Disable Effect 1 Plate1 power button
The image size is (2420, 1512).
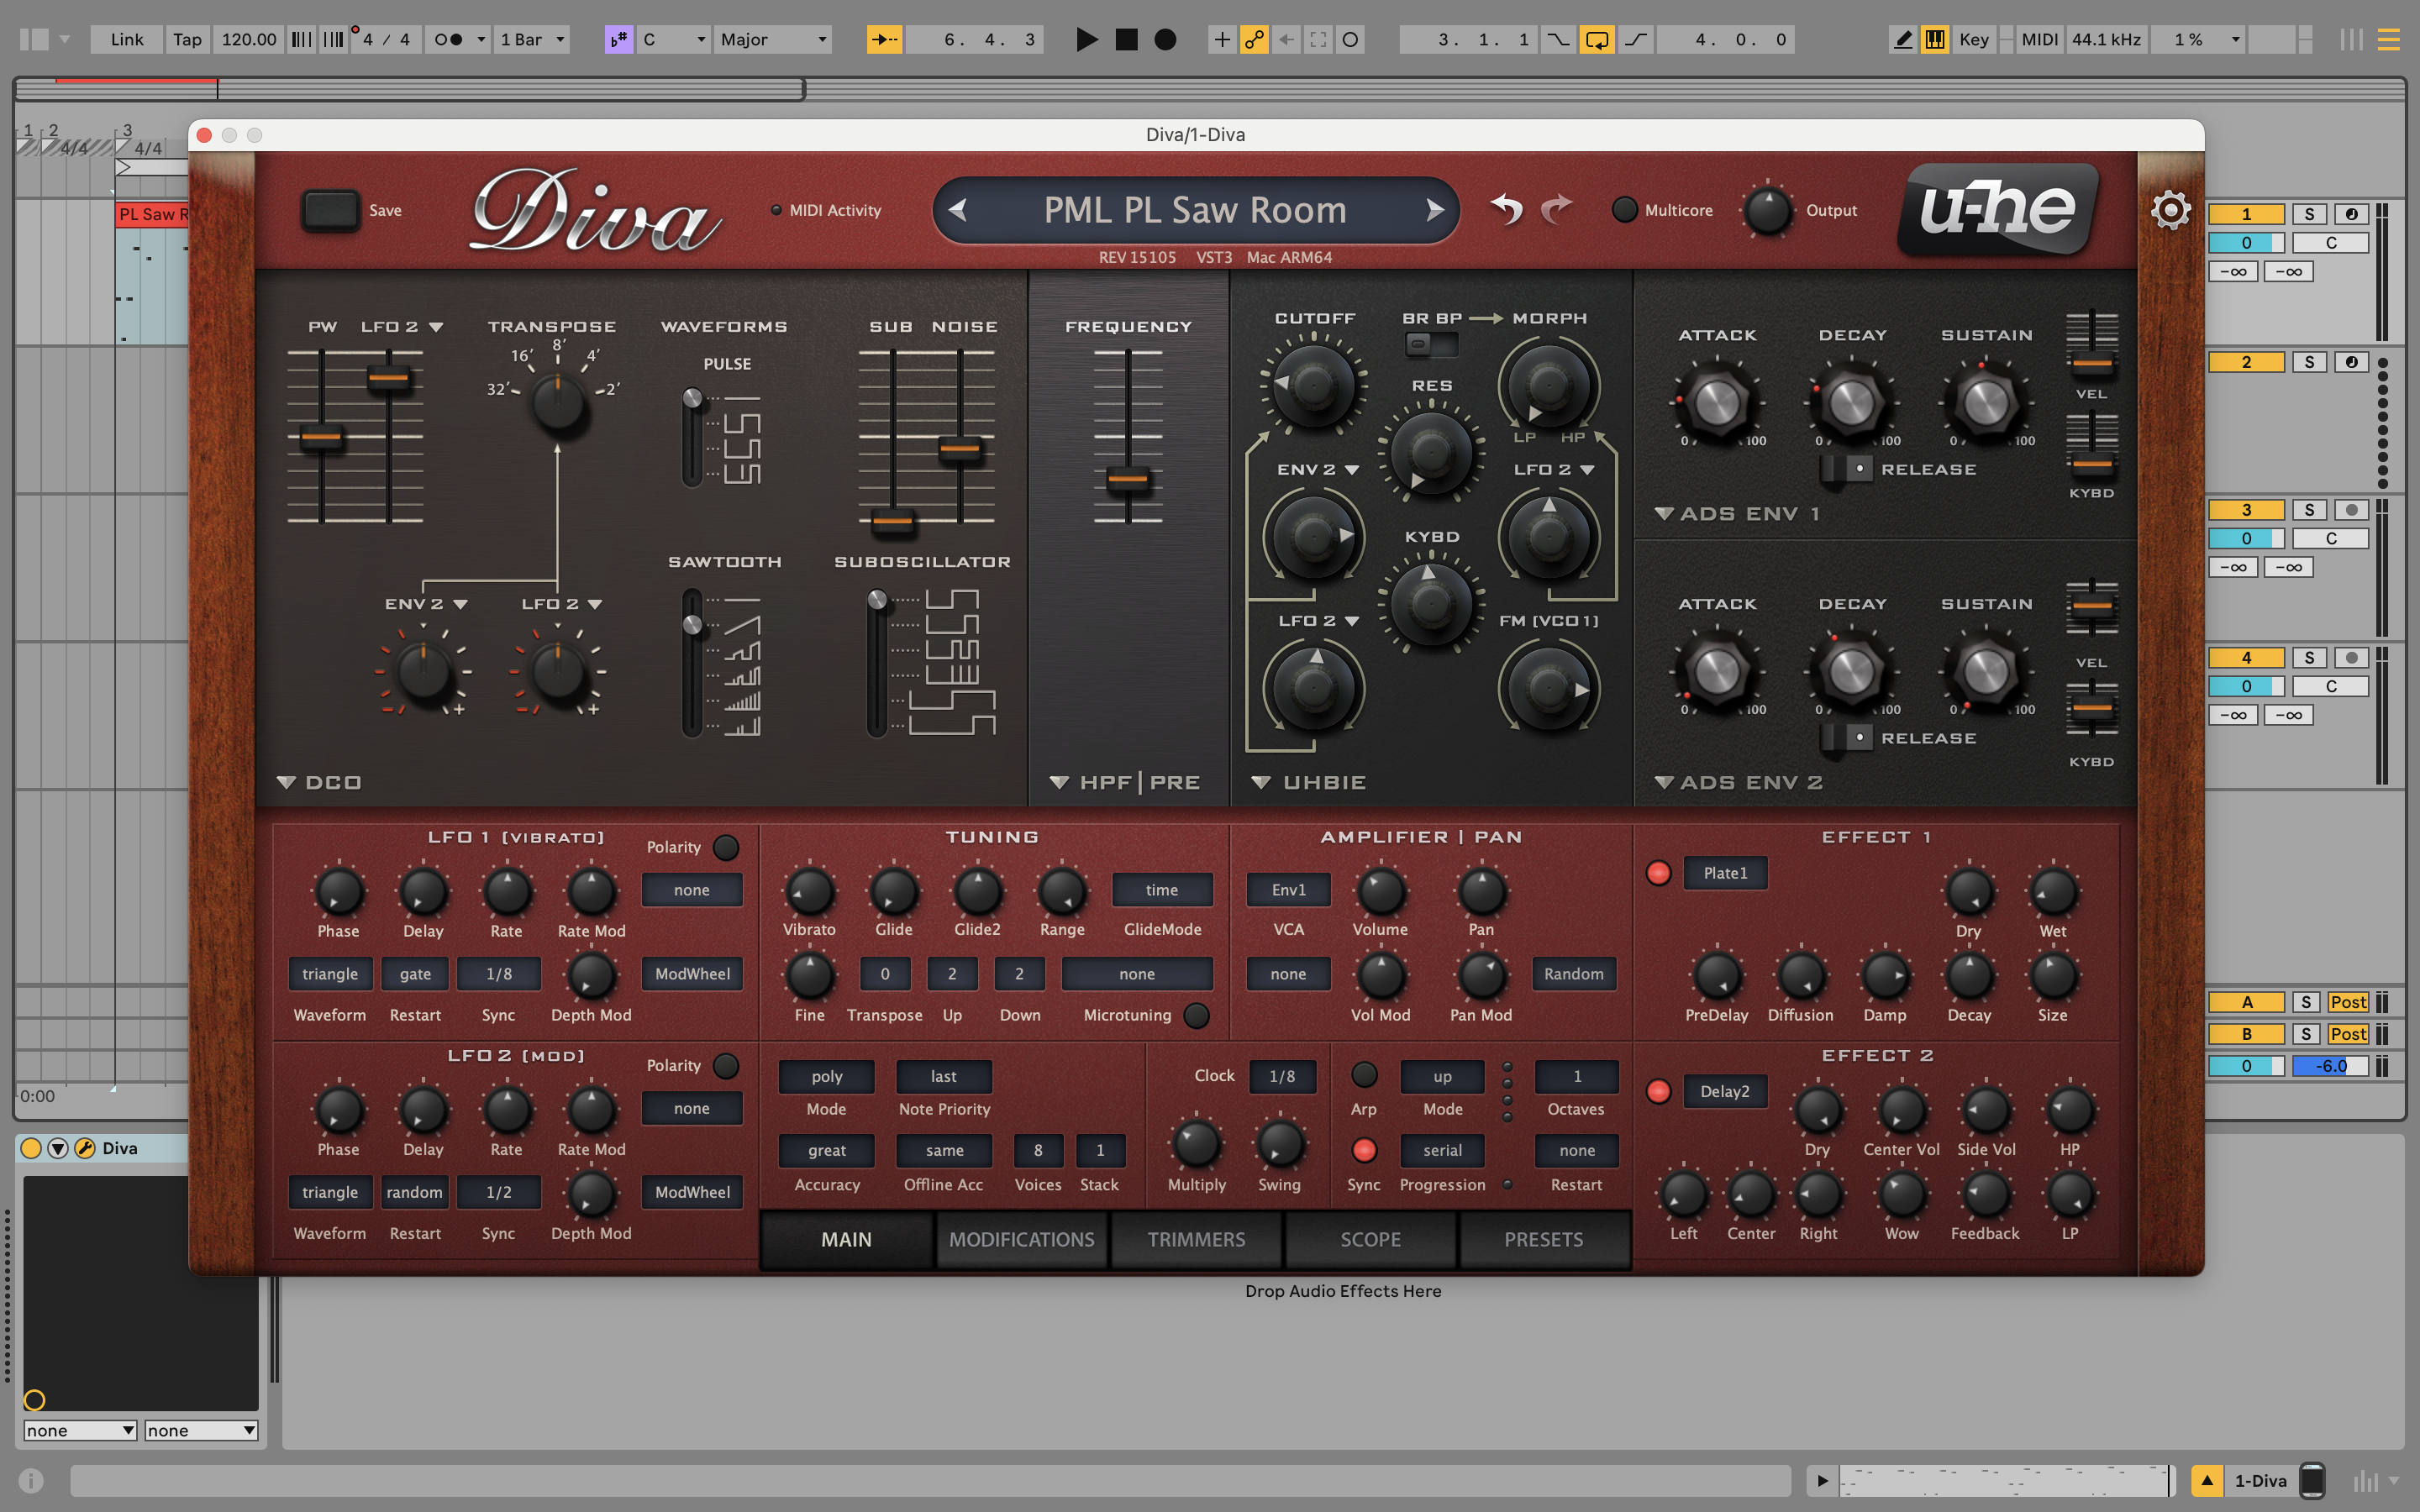(1658, 873)
